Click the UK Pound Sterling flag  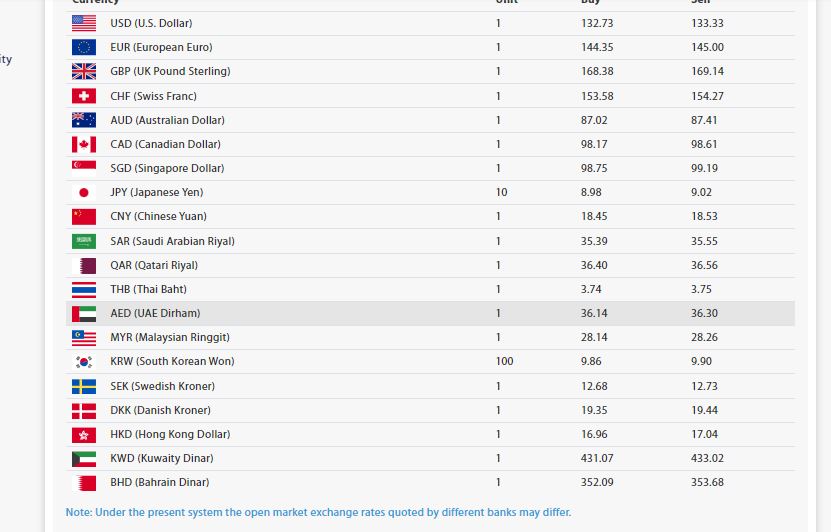pyautogui.click(x=84, y=71)
